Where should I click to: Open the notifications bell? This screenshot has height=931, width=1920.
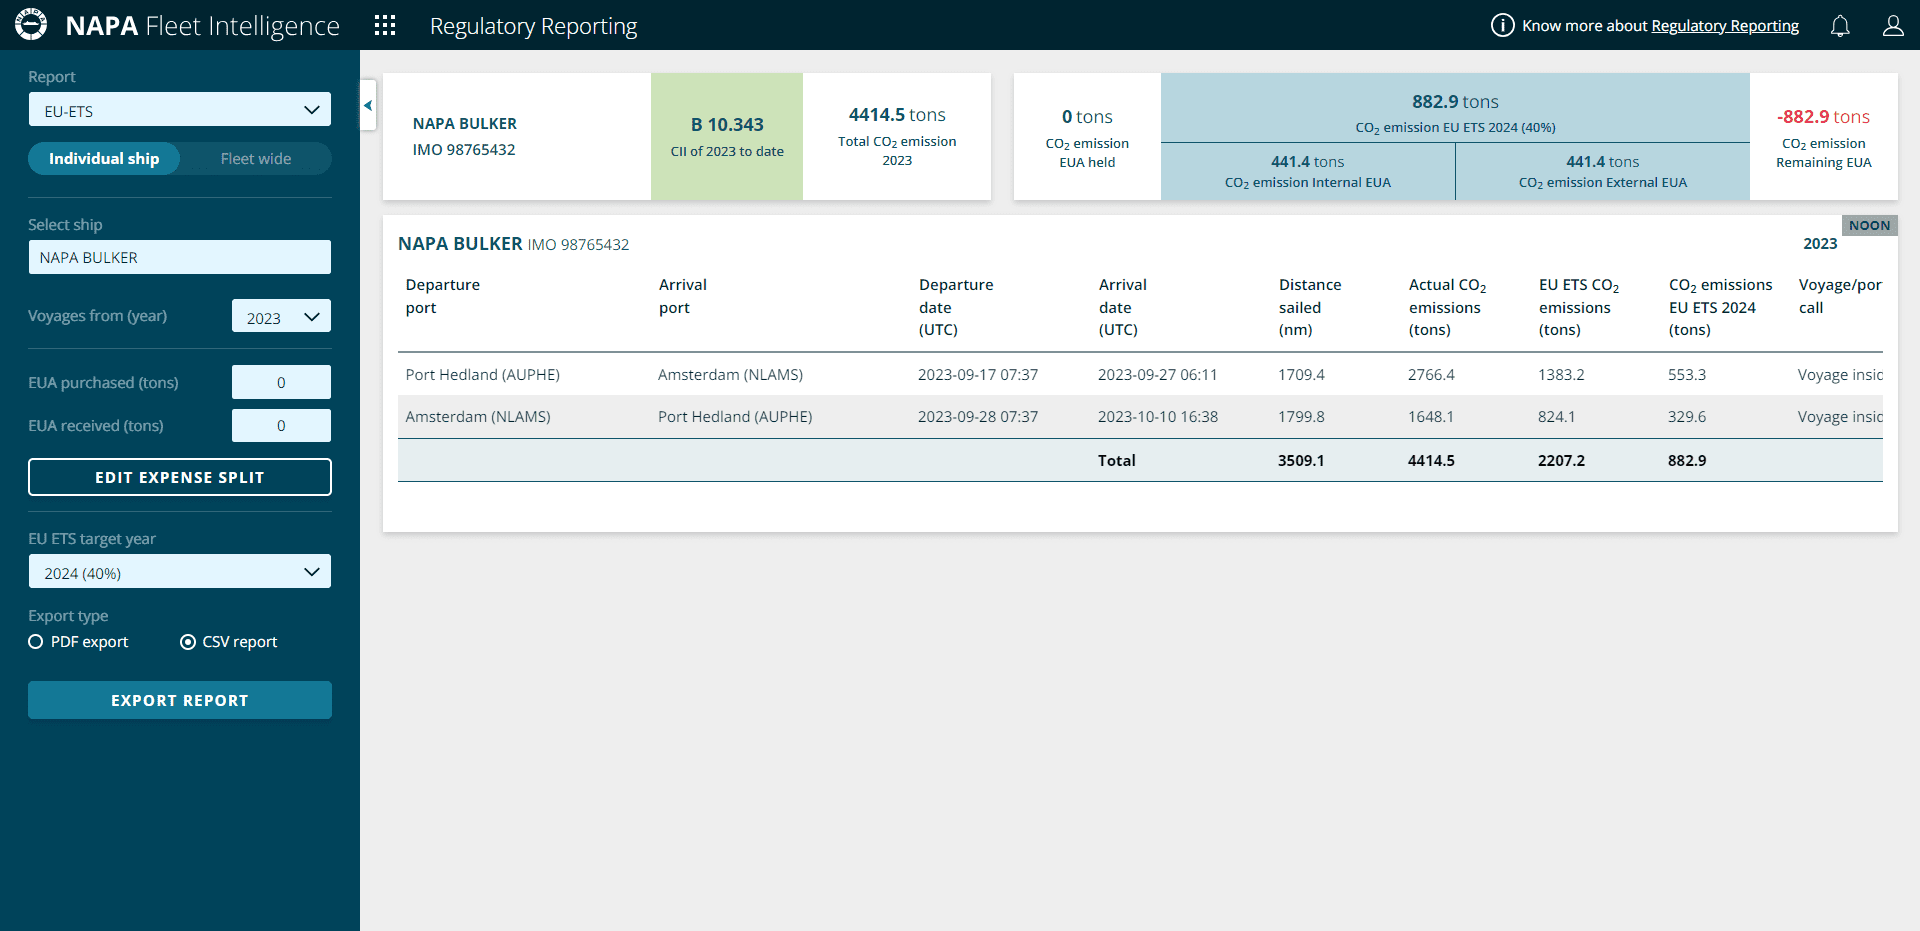(x=1840, y=26)
